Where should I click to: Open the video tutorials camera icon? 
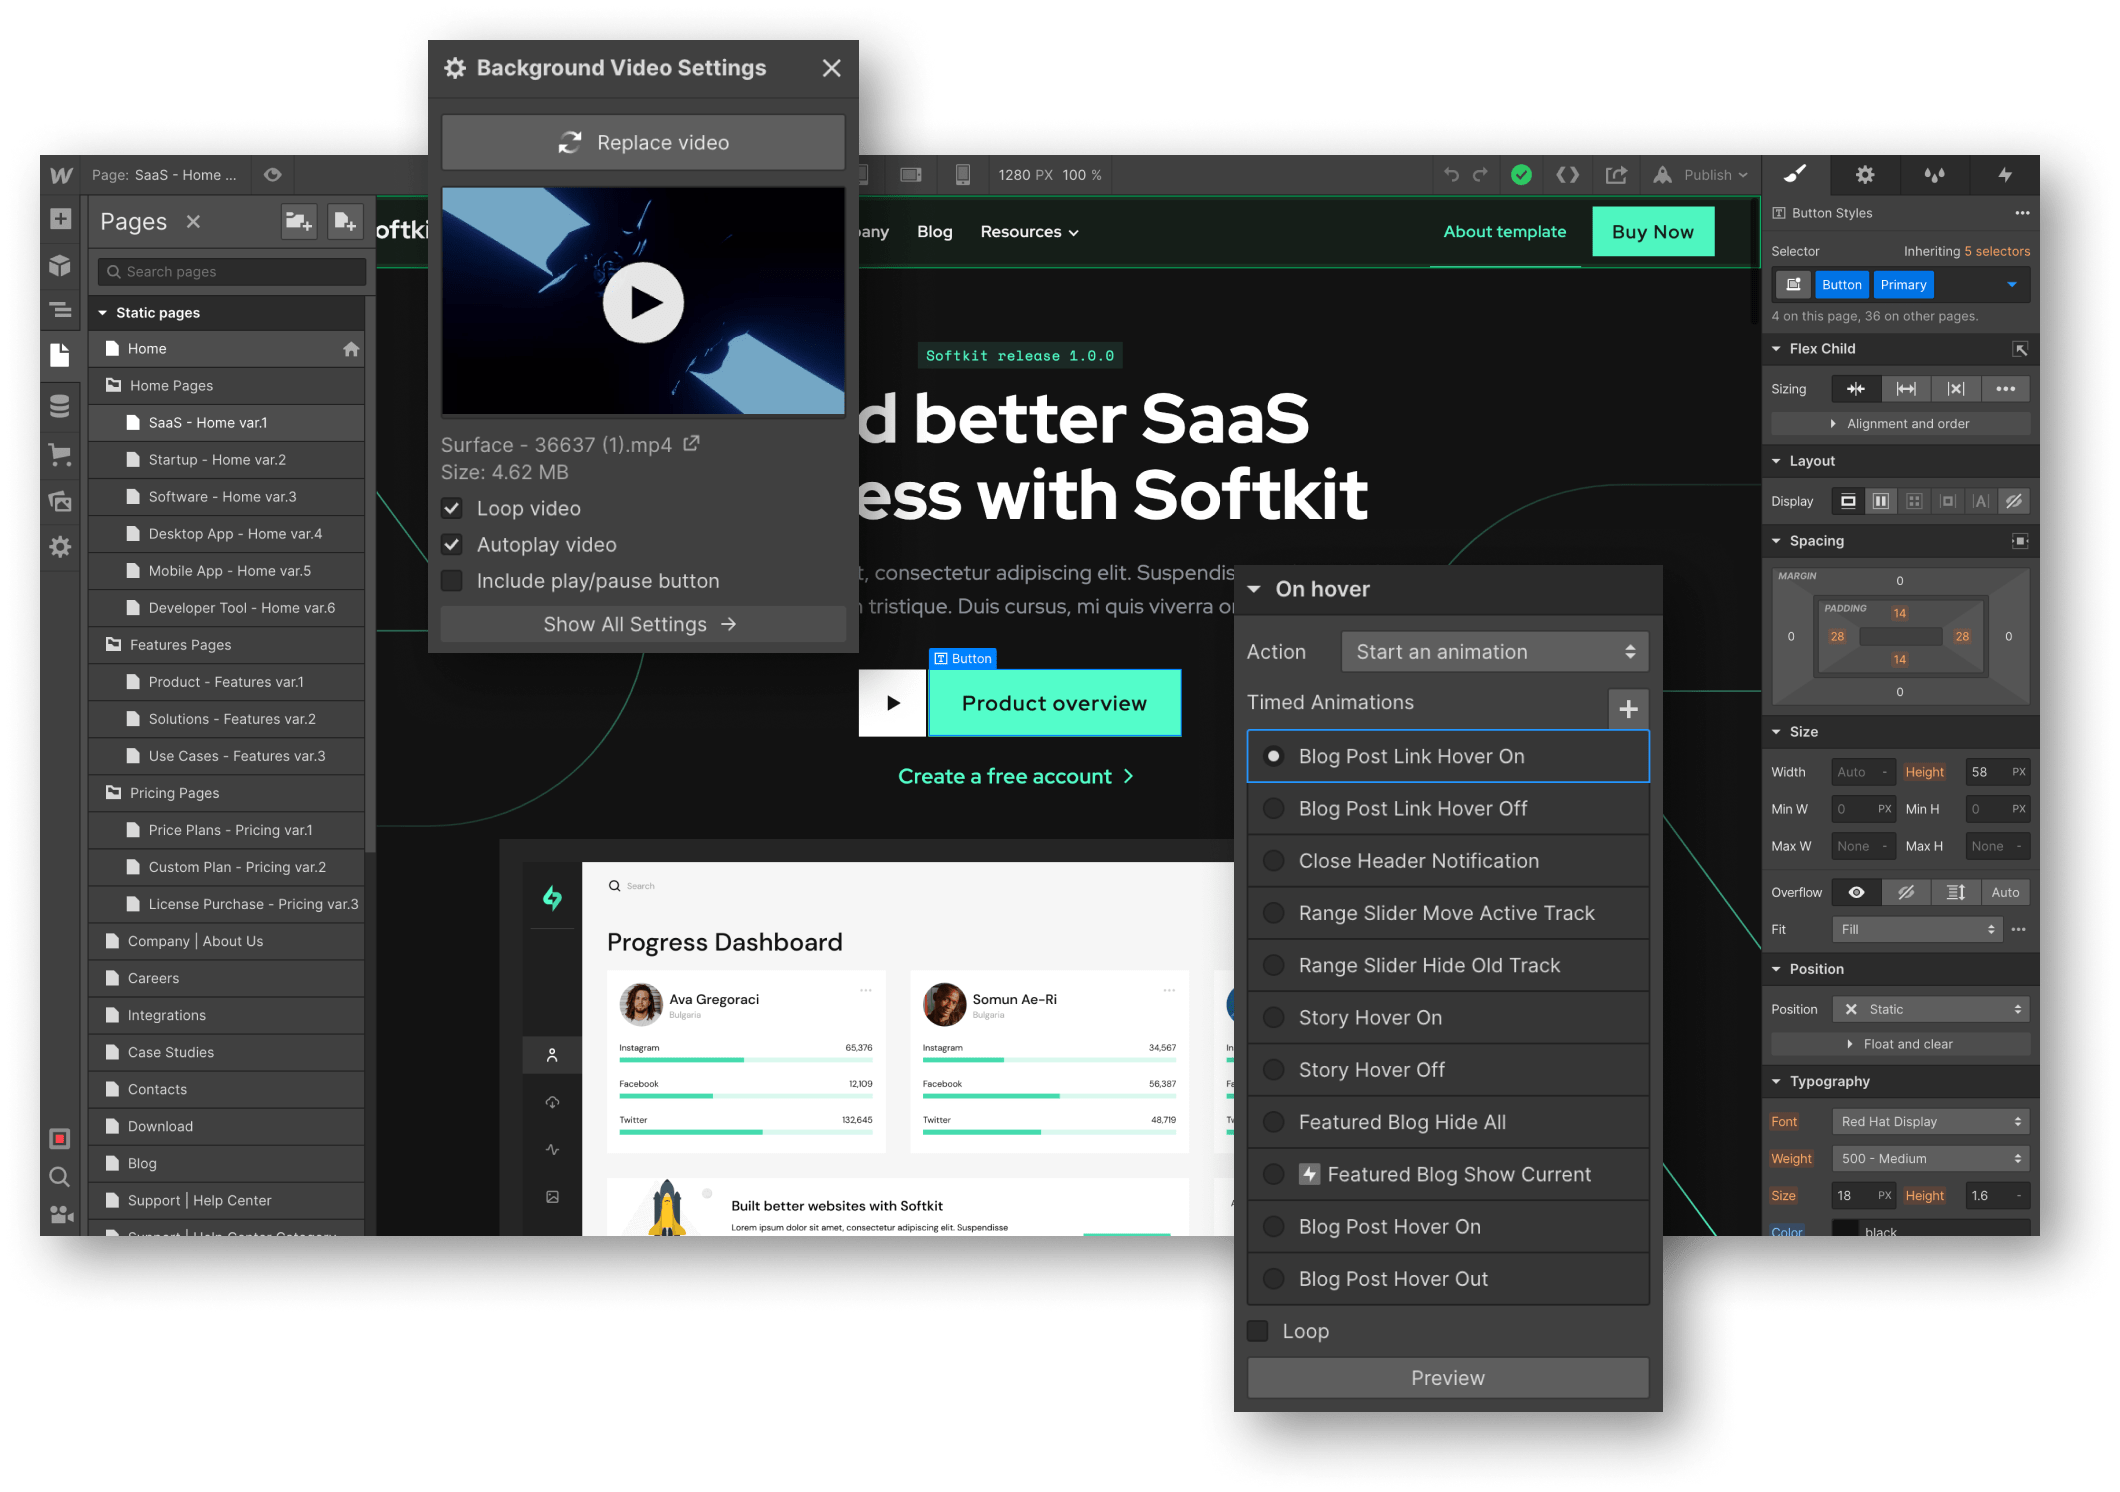60,1214
